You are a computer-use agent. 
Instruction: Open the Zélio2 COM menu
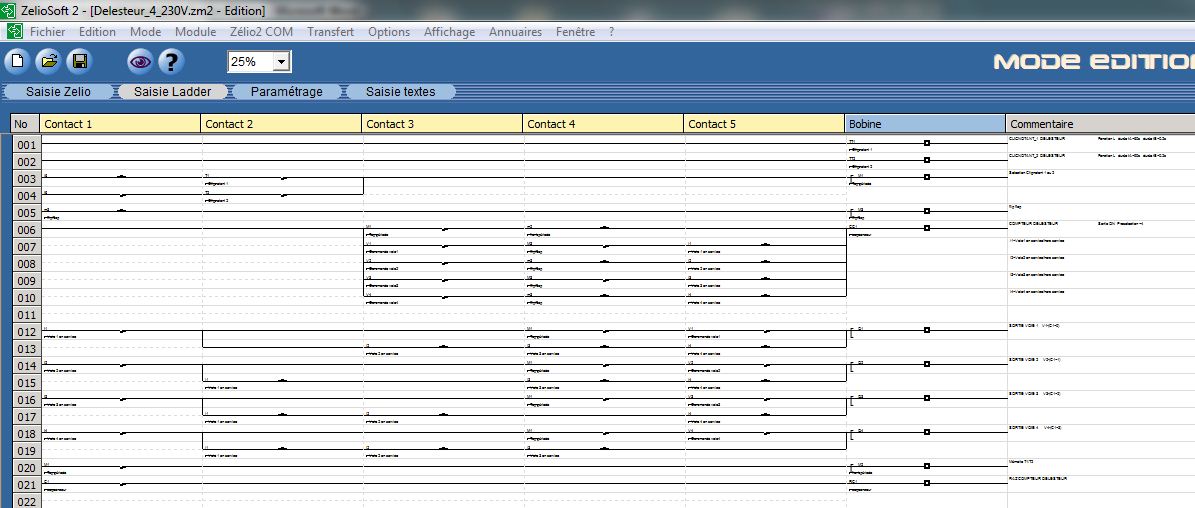261,32
